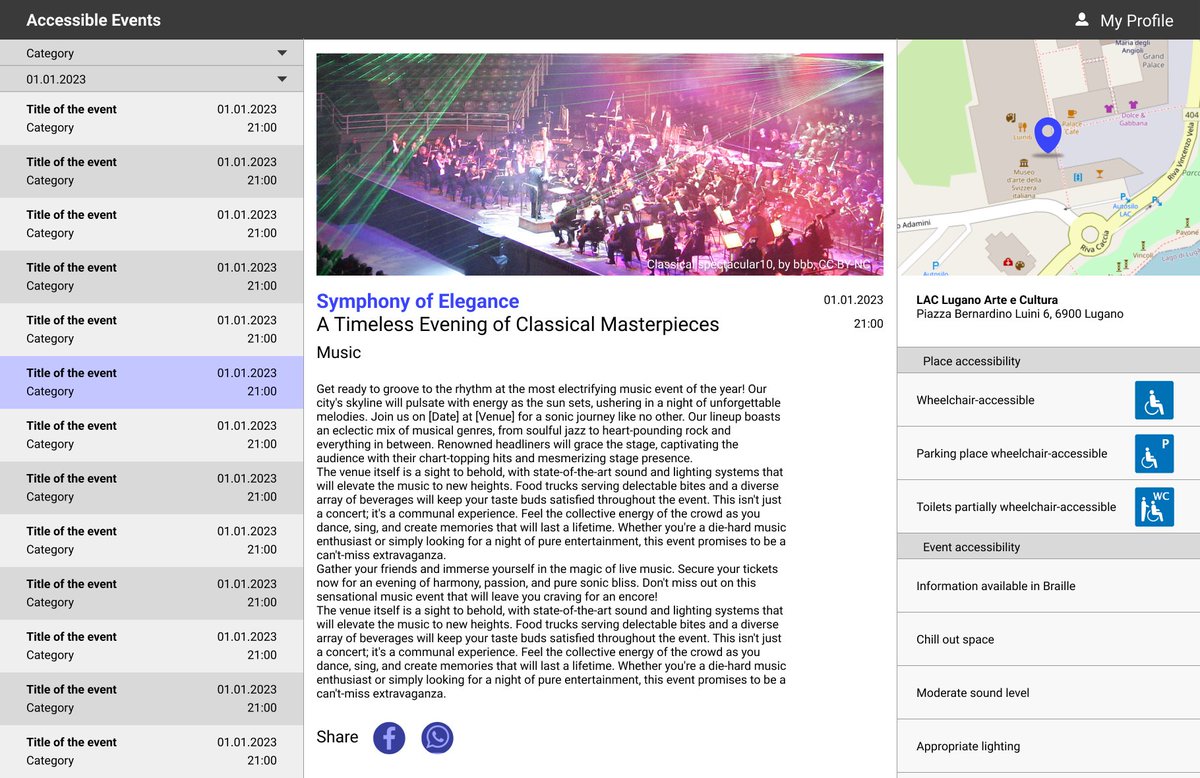Share the event on Facebook
The image size is (1200, 778).
coord(389,738)
